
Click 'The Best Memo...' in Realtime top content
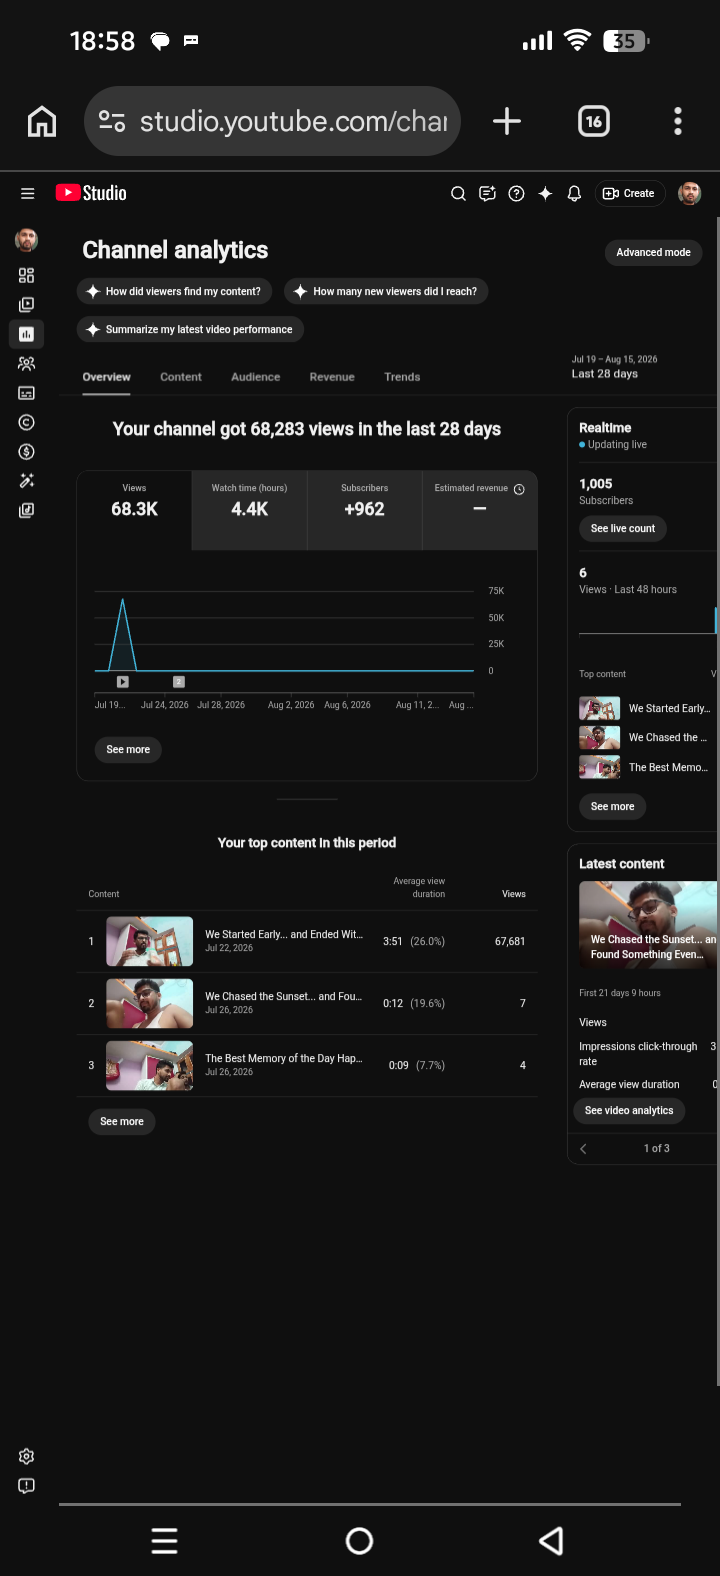coord(668,768)
